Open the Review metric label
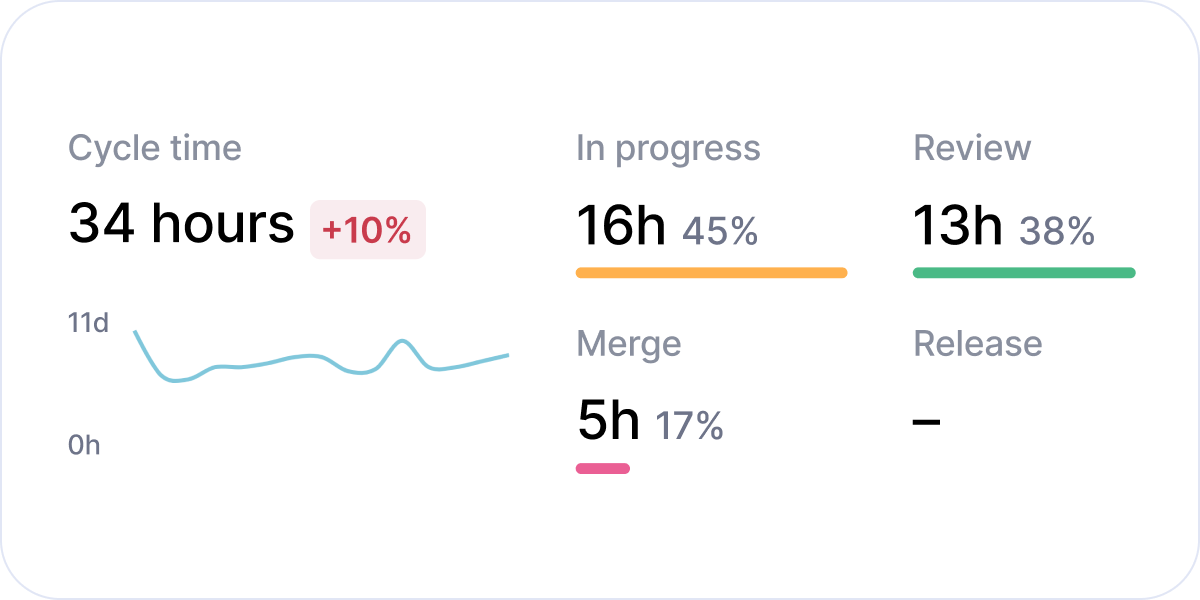Screen dimensions: 1200x600 972,149
